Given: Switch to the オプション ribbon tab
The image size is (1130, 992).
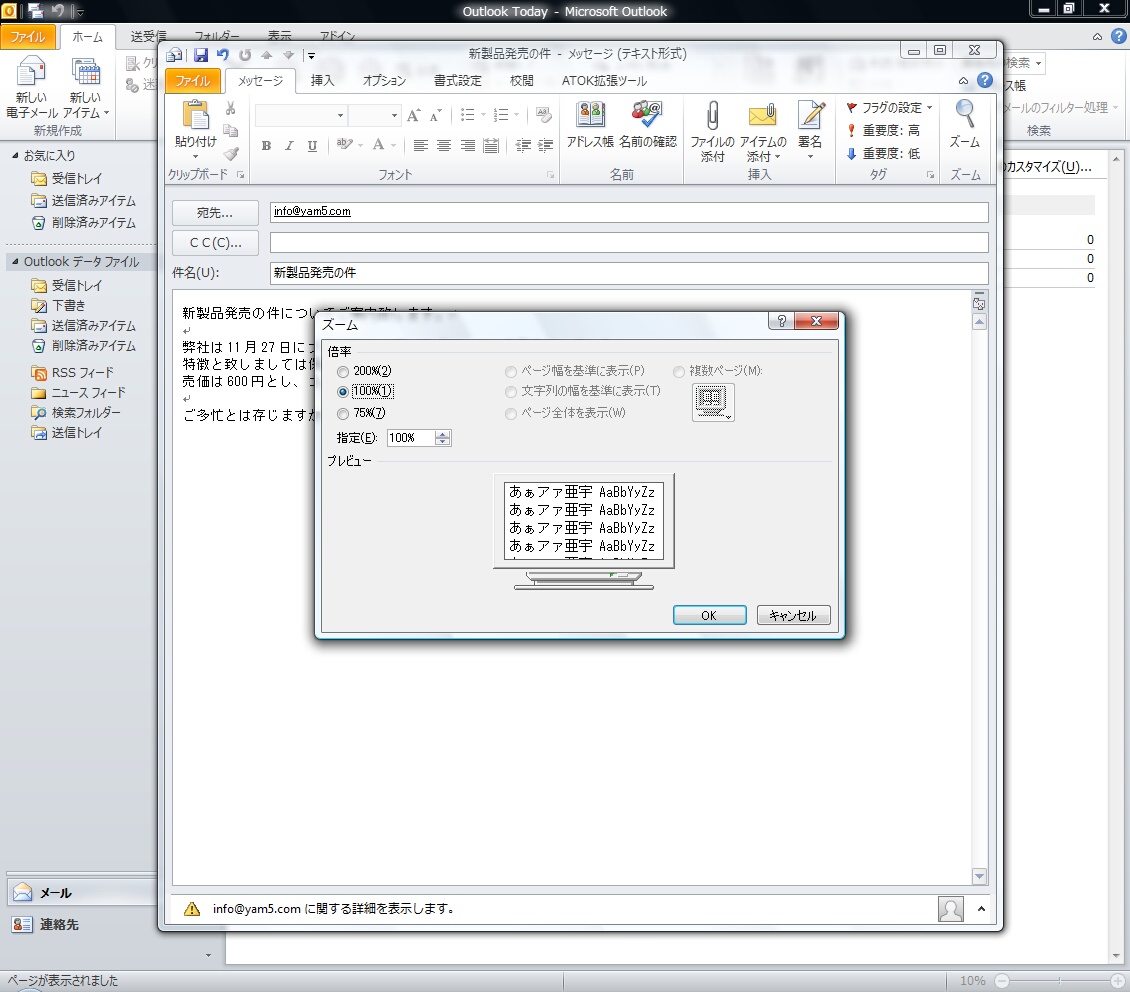Looking at the screenshot, I should click(x=384, y=81).
